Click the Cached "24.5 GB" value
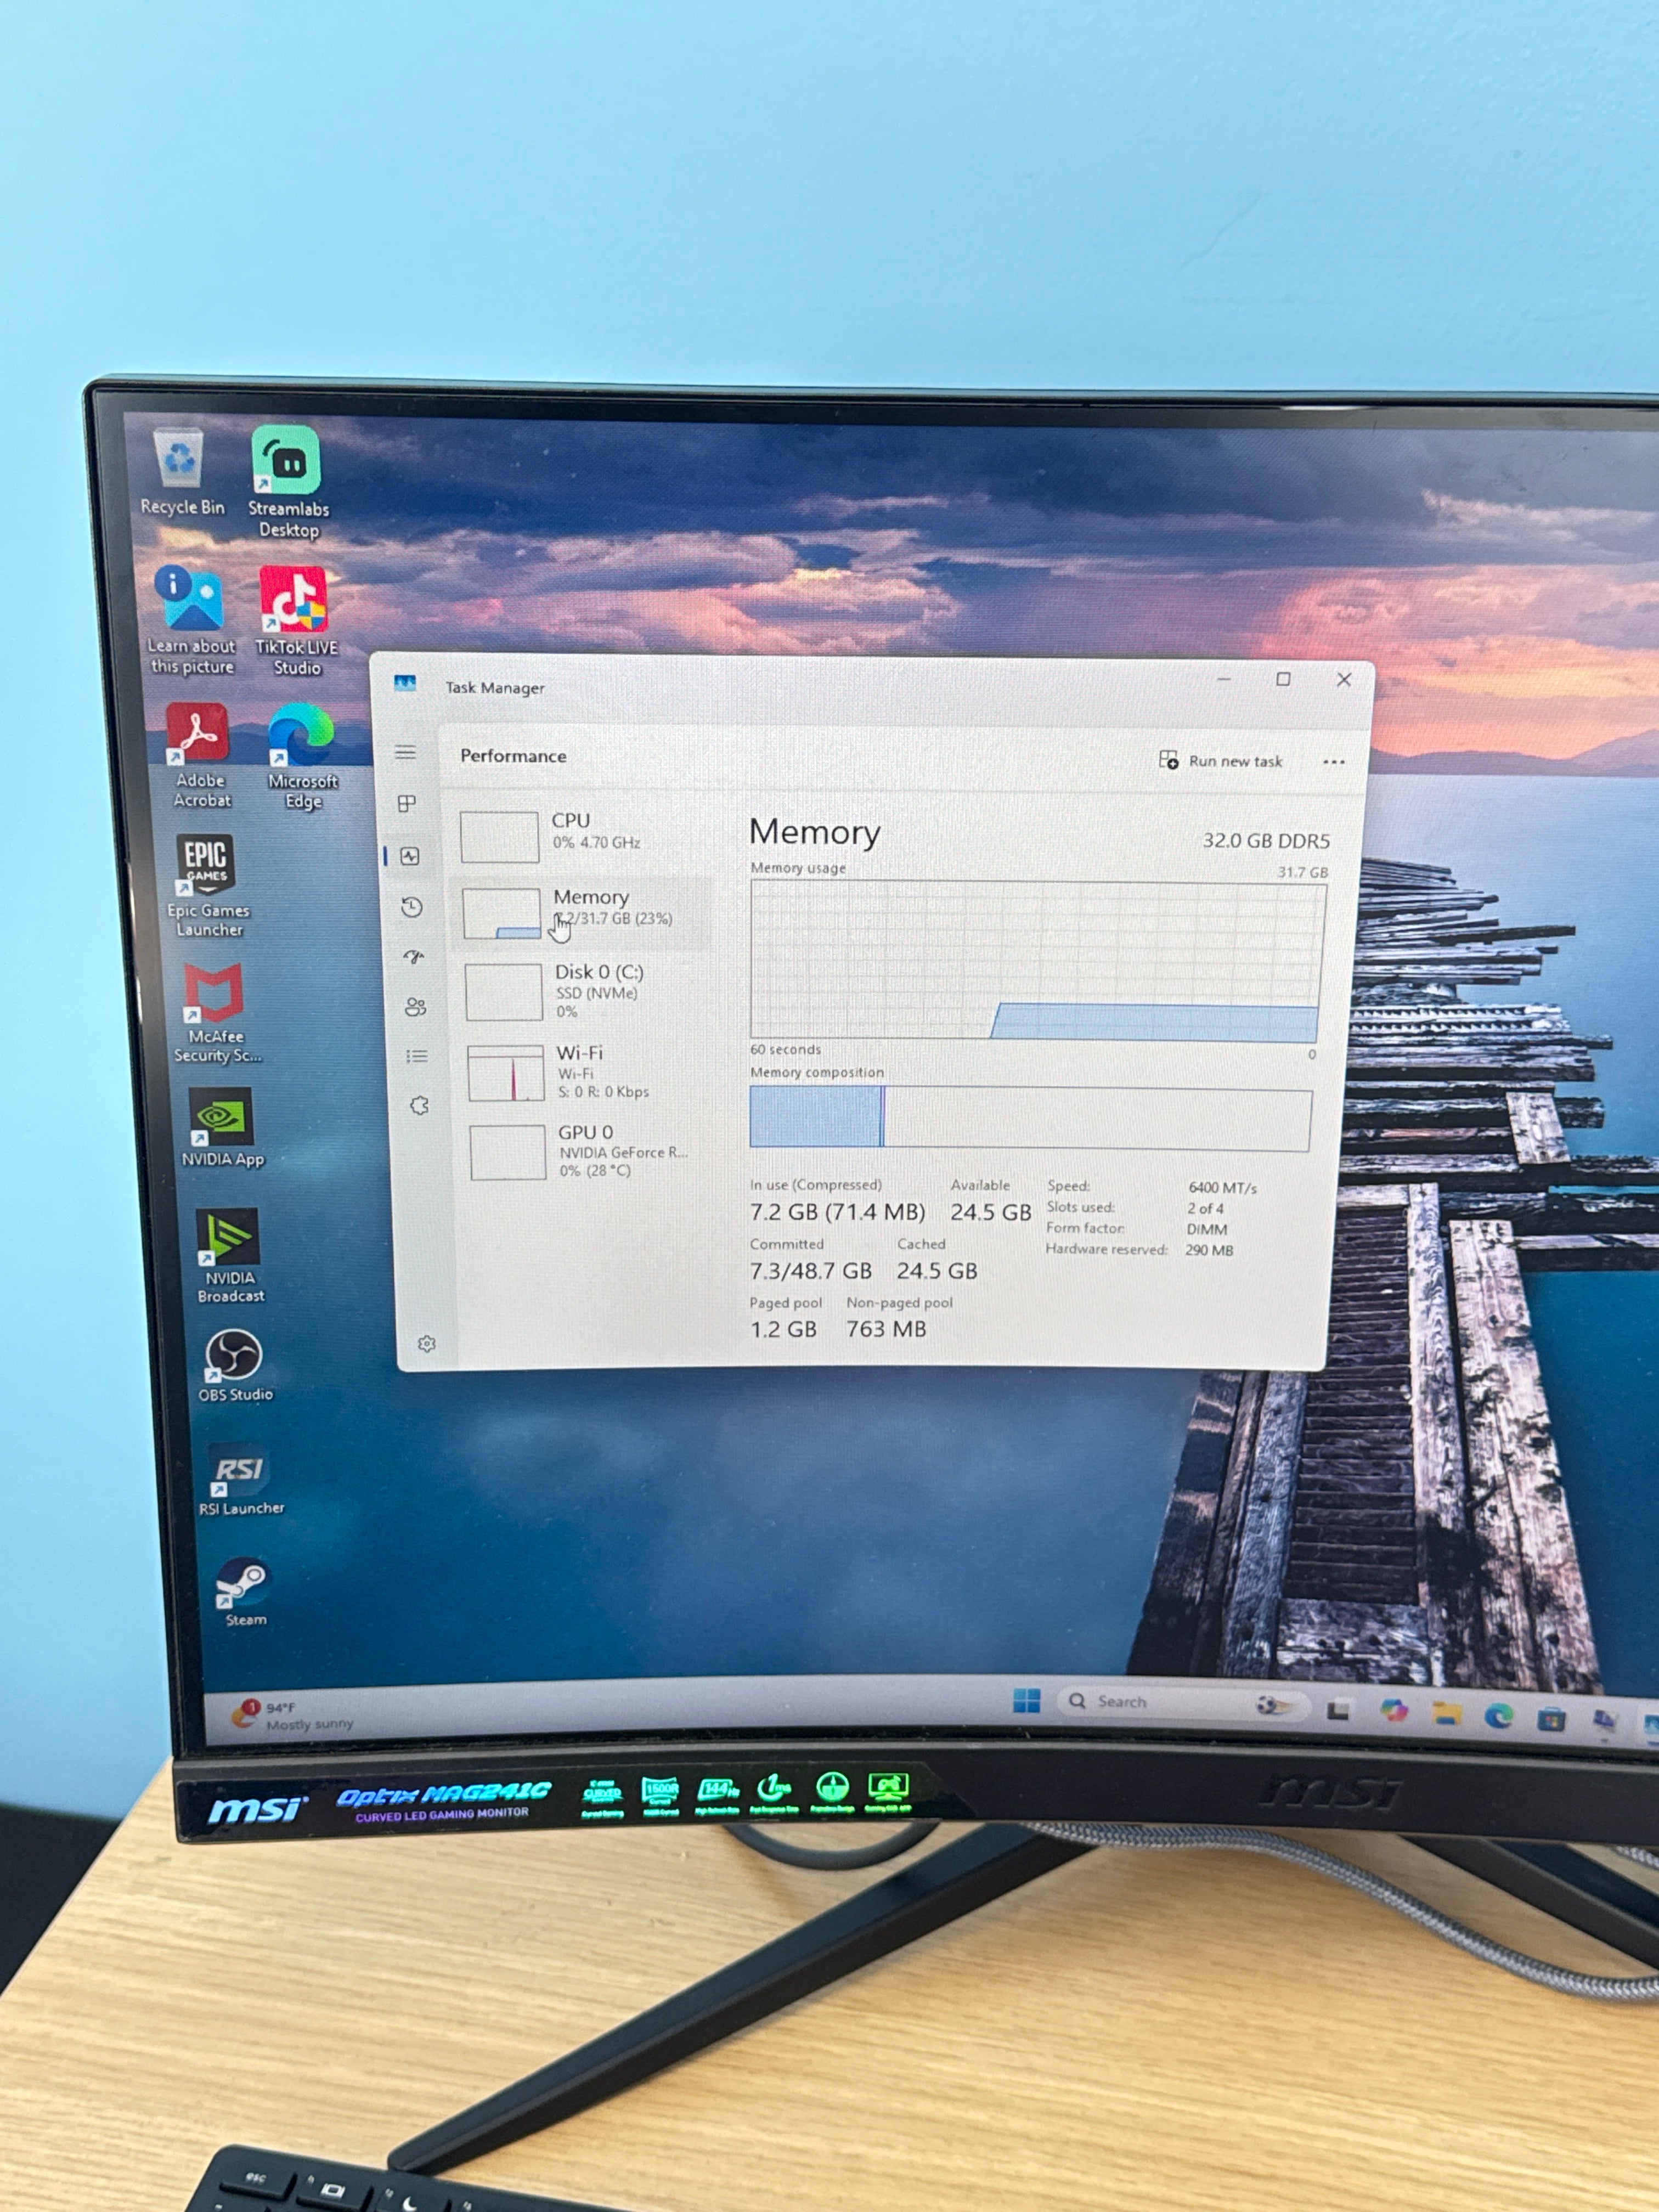The height and width of the screenshot is (2212, 1659). pyautogui.click(x=936, y=1271)
